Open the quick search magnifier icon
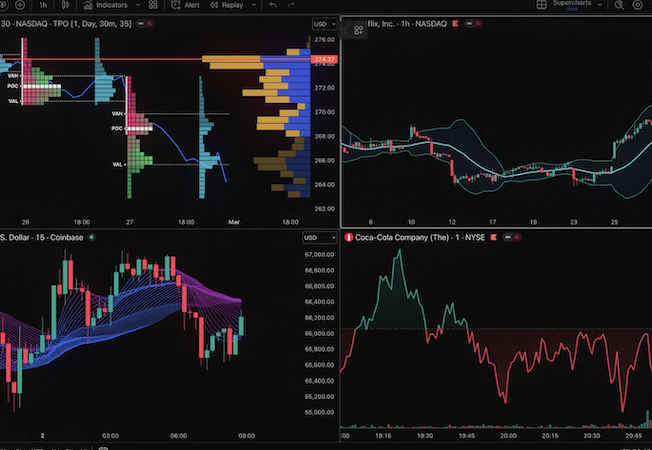 pyautogui.click(x=619, y=5)
